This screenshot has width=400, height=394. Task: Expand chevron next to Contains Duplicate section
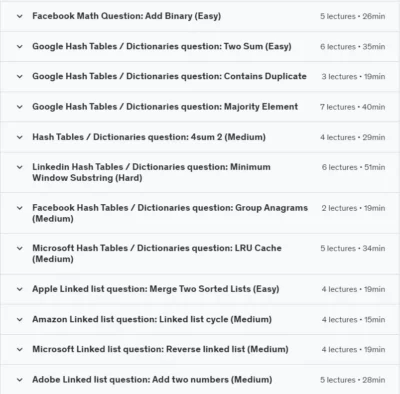[x=20, y=76]
